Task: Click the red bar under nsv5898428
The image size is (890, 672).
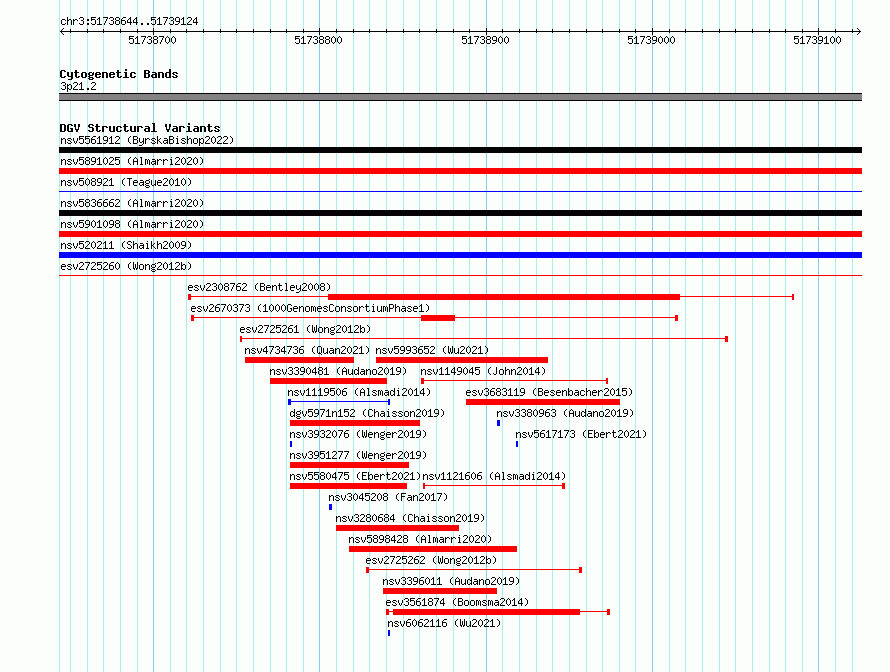Action: coord(433,549)
